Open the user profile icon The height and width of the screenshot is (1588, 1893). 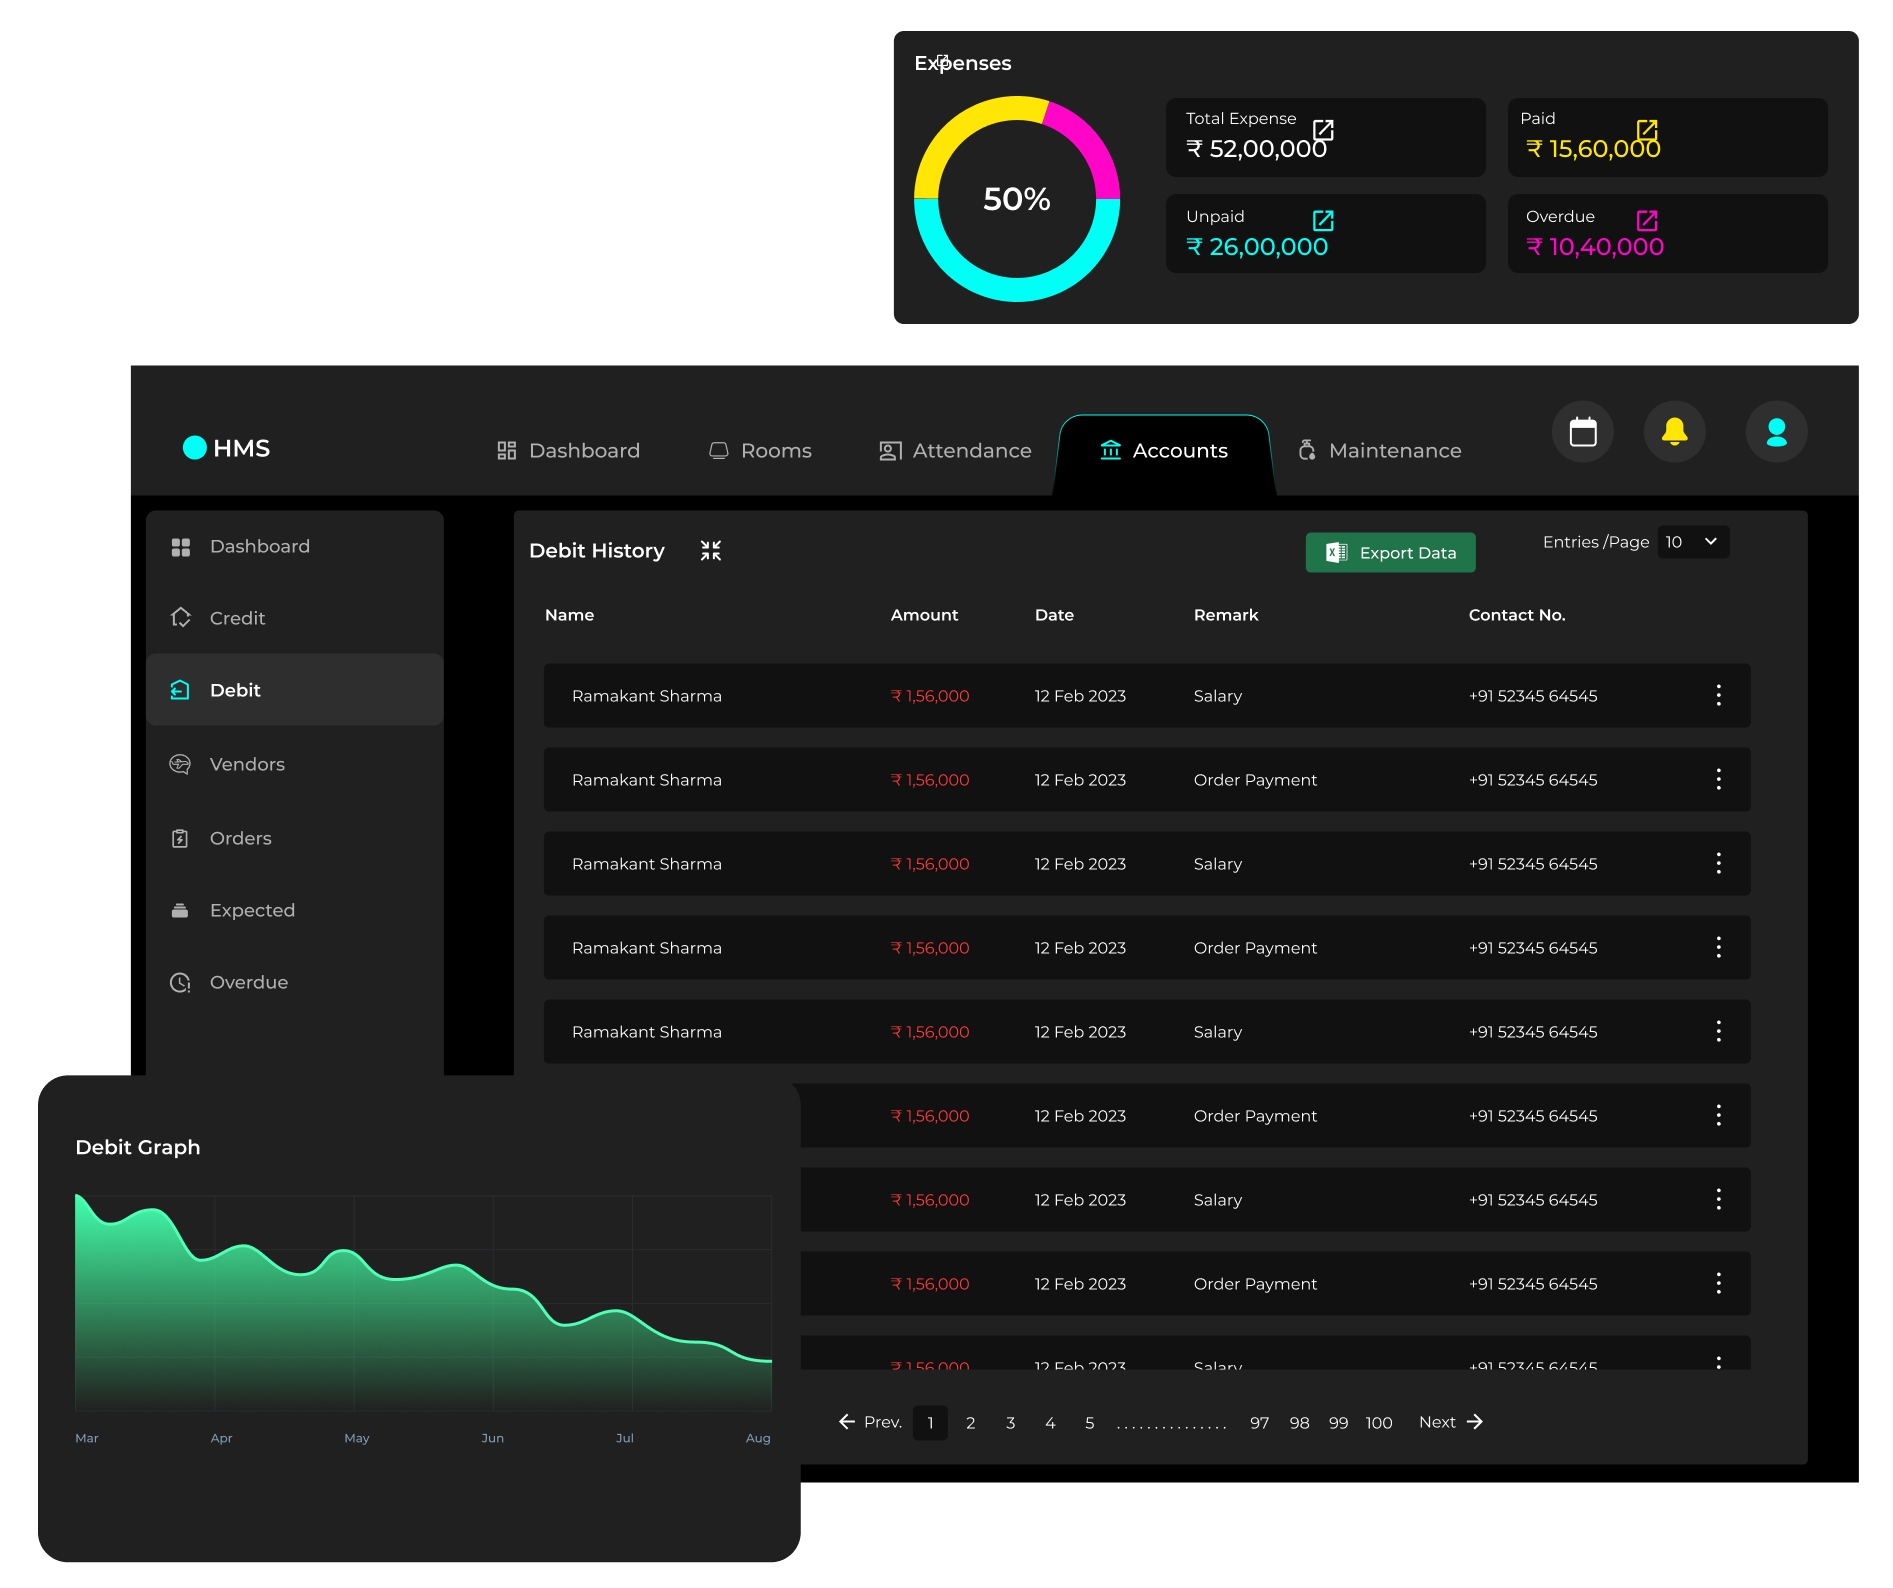click(x=1777, y=432)
